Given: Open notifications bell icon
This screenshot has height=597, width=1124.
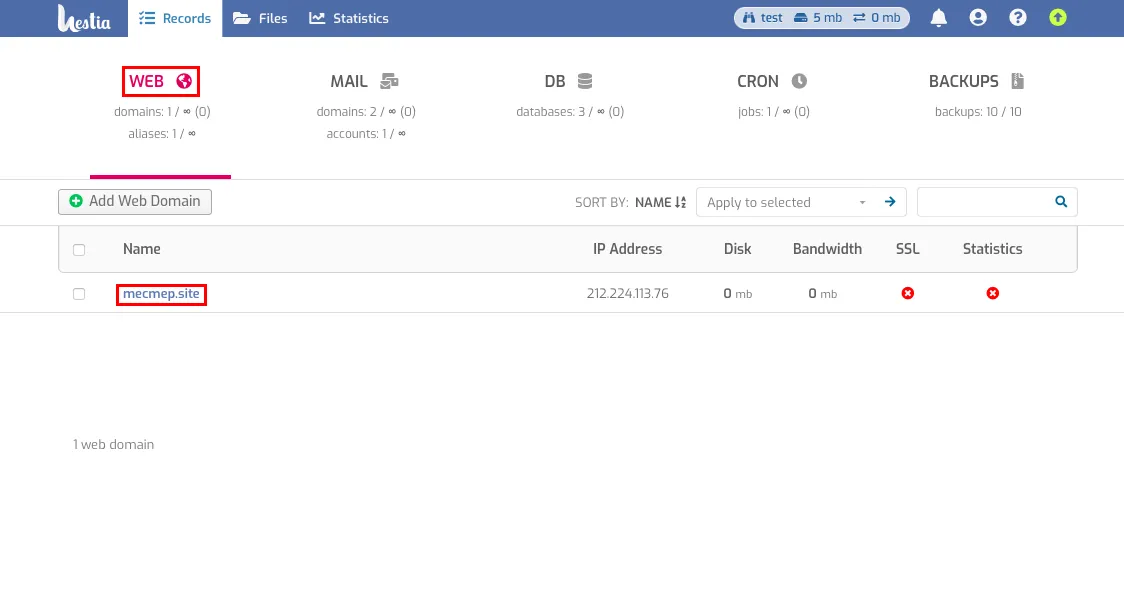Looking at the screenshot, I should pos(938,18).
